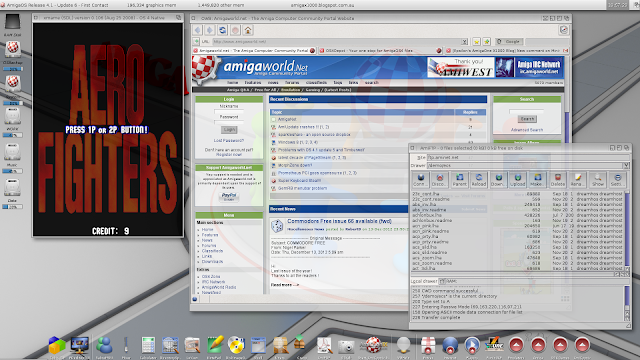Click the Login button on the website
The image size is (640, 360).
pos(229,130)
